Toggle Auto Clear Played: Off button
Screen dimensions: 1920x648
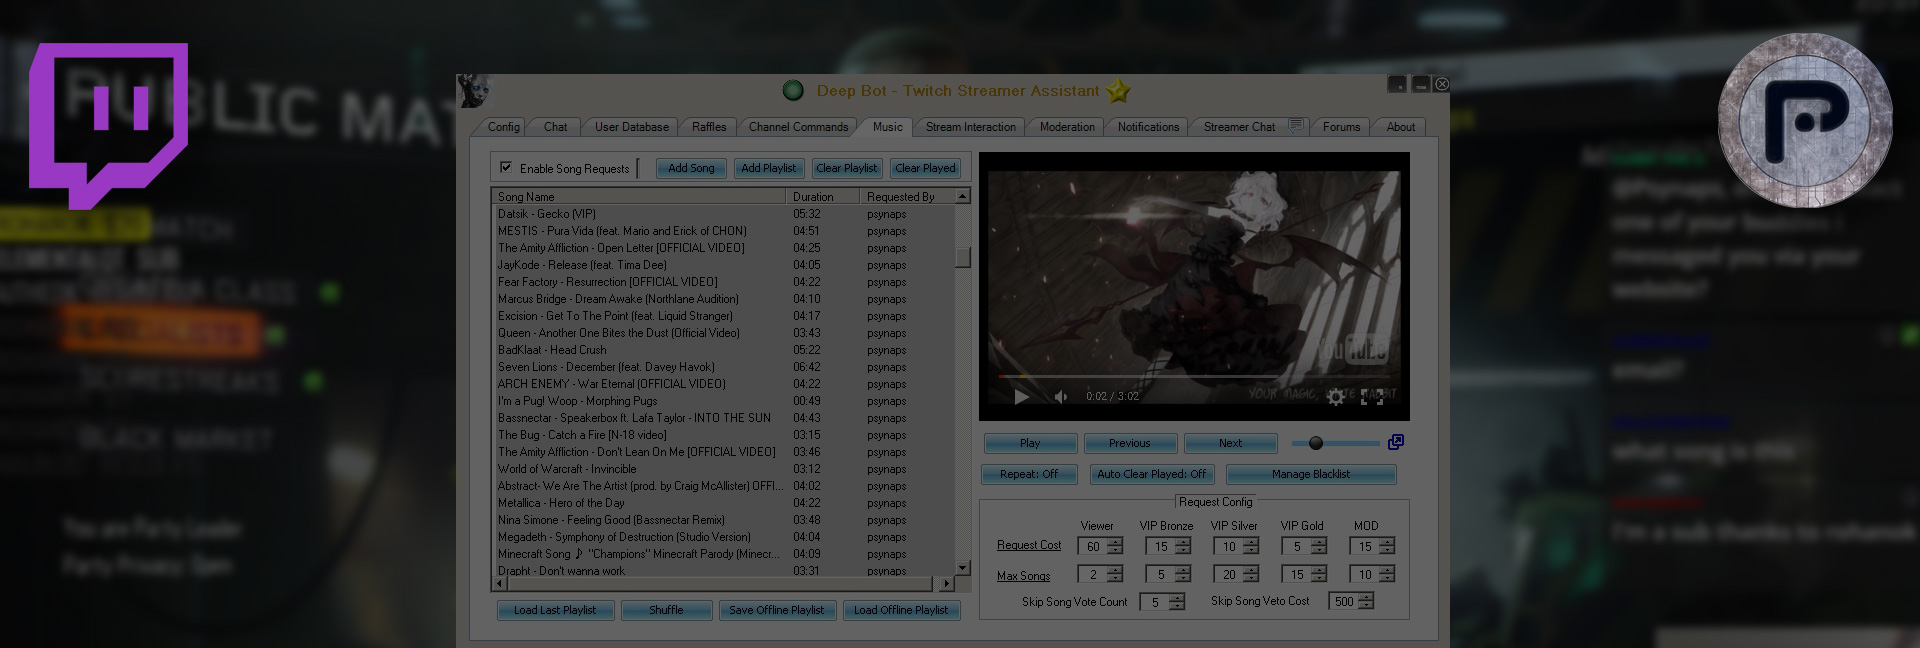(1151, 474)
